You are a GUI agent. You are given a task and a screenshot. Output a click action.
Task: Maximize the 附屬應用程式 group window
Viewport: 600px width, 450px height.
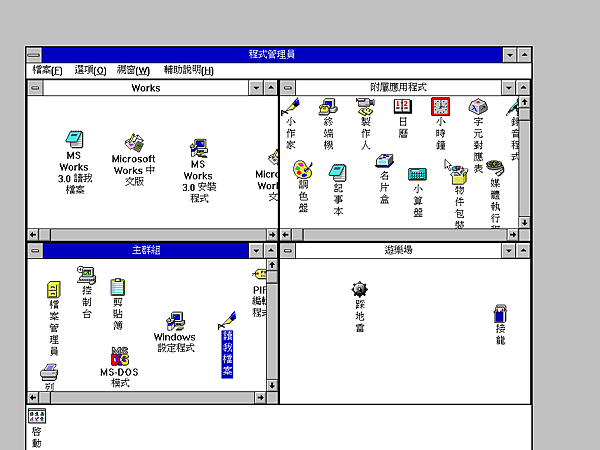click(x=523, y=88)
